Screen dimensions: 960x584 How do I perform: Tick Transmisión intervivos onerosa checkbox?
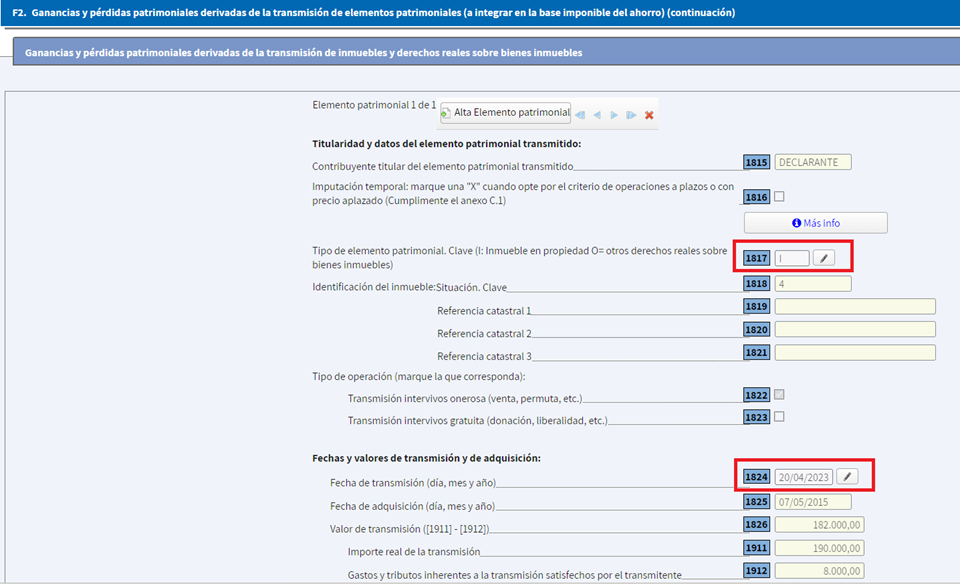[x=780, y=395]
